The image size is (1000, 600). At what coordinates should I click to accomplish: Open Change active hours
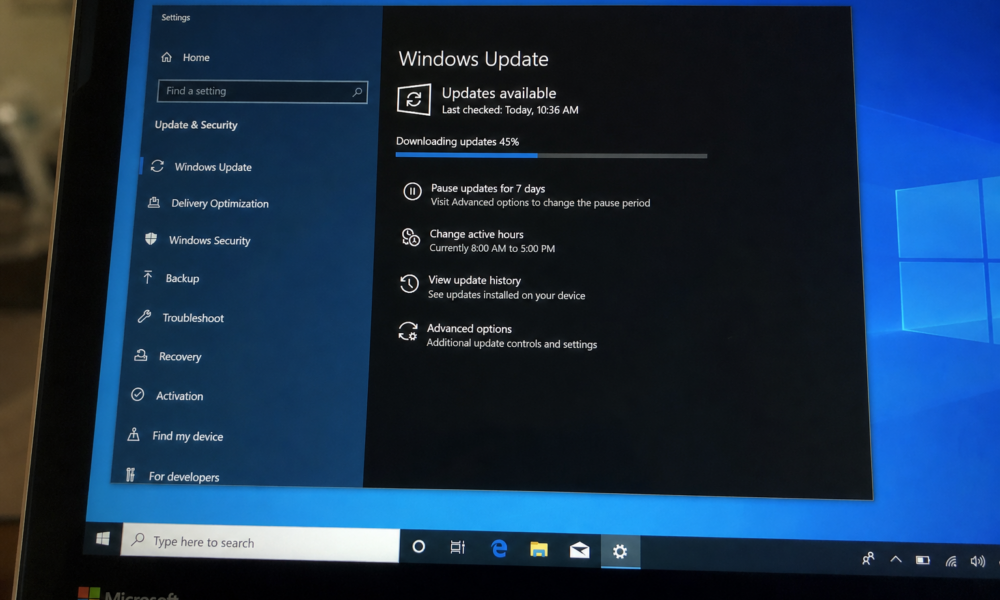476,234
